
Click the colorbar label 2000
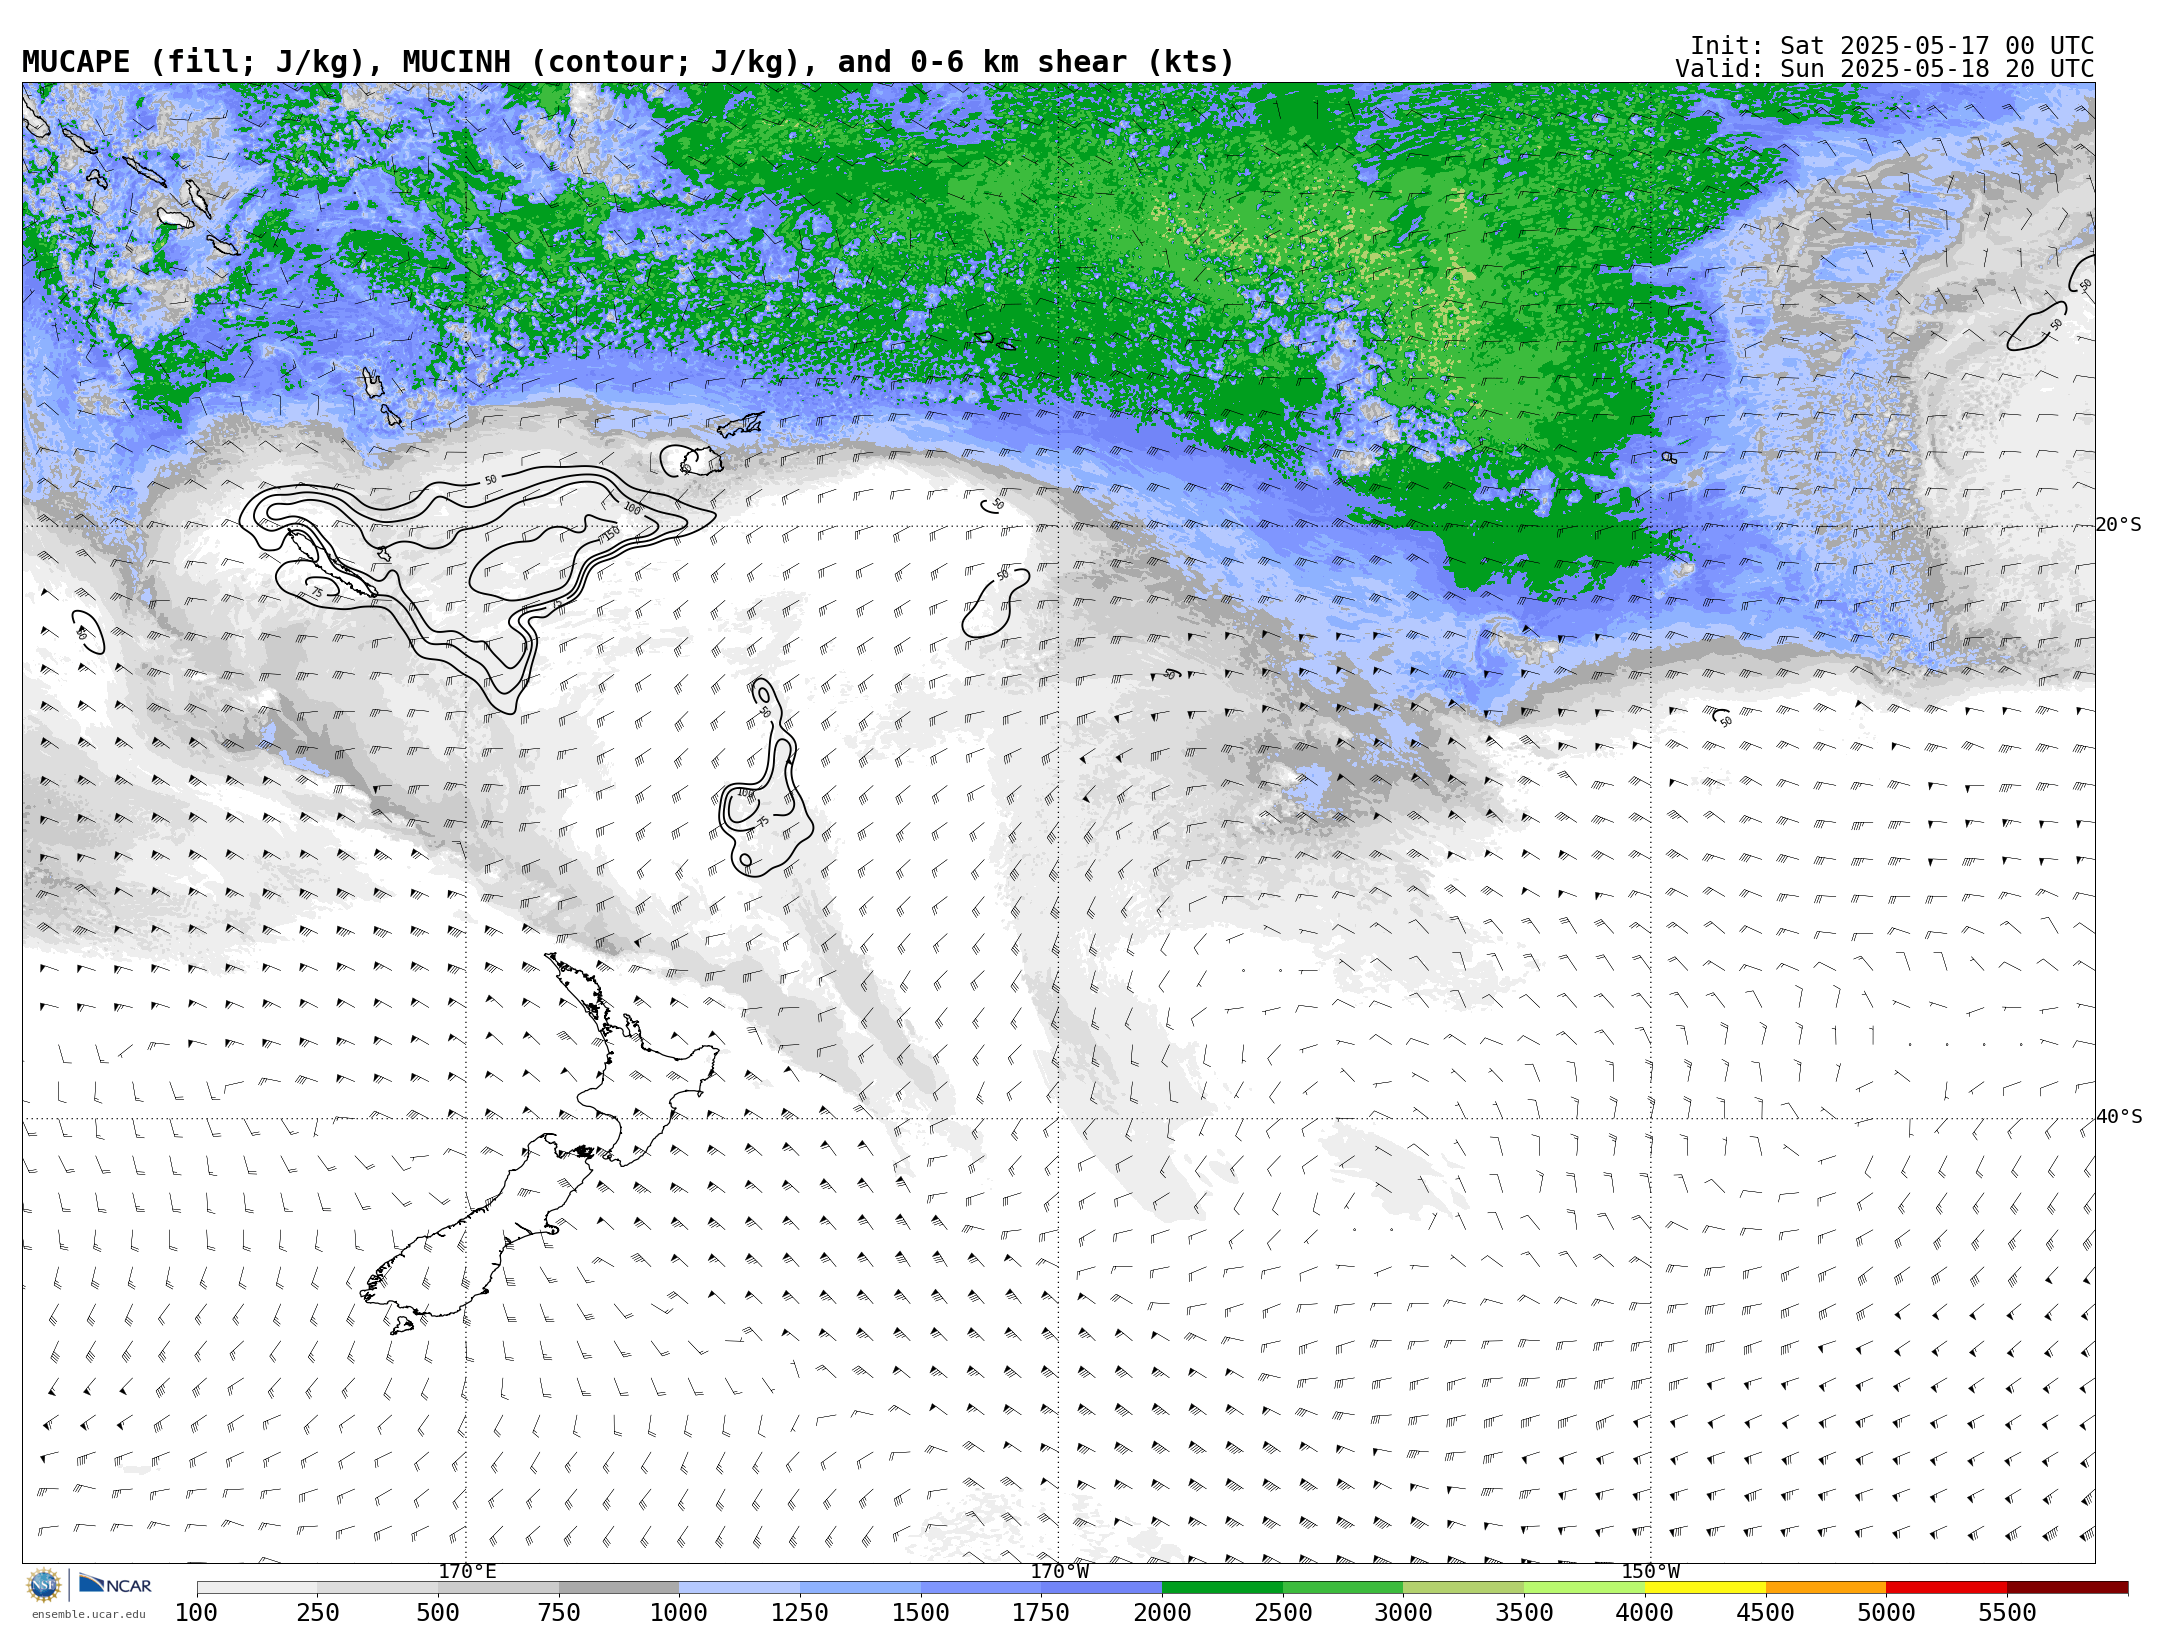1162,1612
